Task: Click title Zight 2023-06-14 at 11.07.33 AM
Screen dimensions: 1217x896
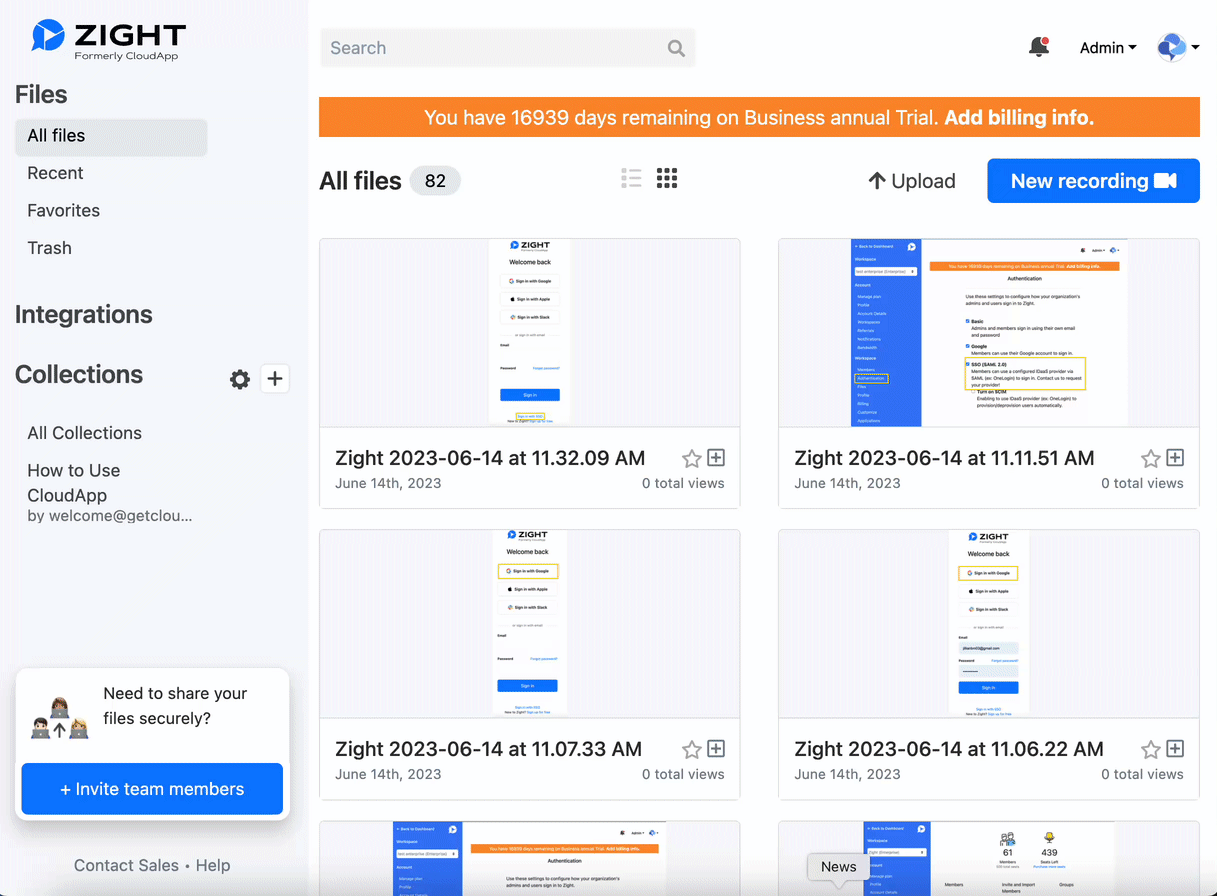Action: click(488, 749)
